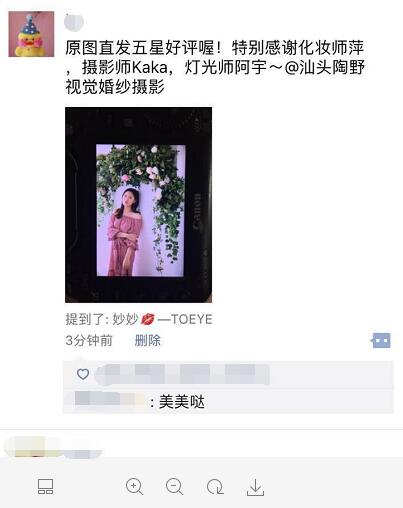Open the thumbnail gallery view icon

pos(45,487)
